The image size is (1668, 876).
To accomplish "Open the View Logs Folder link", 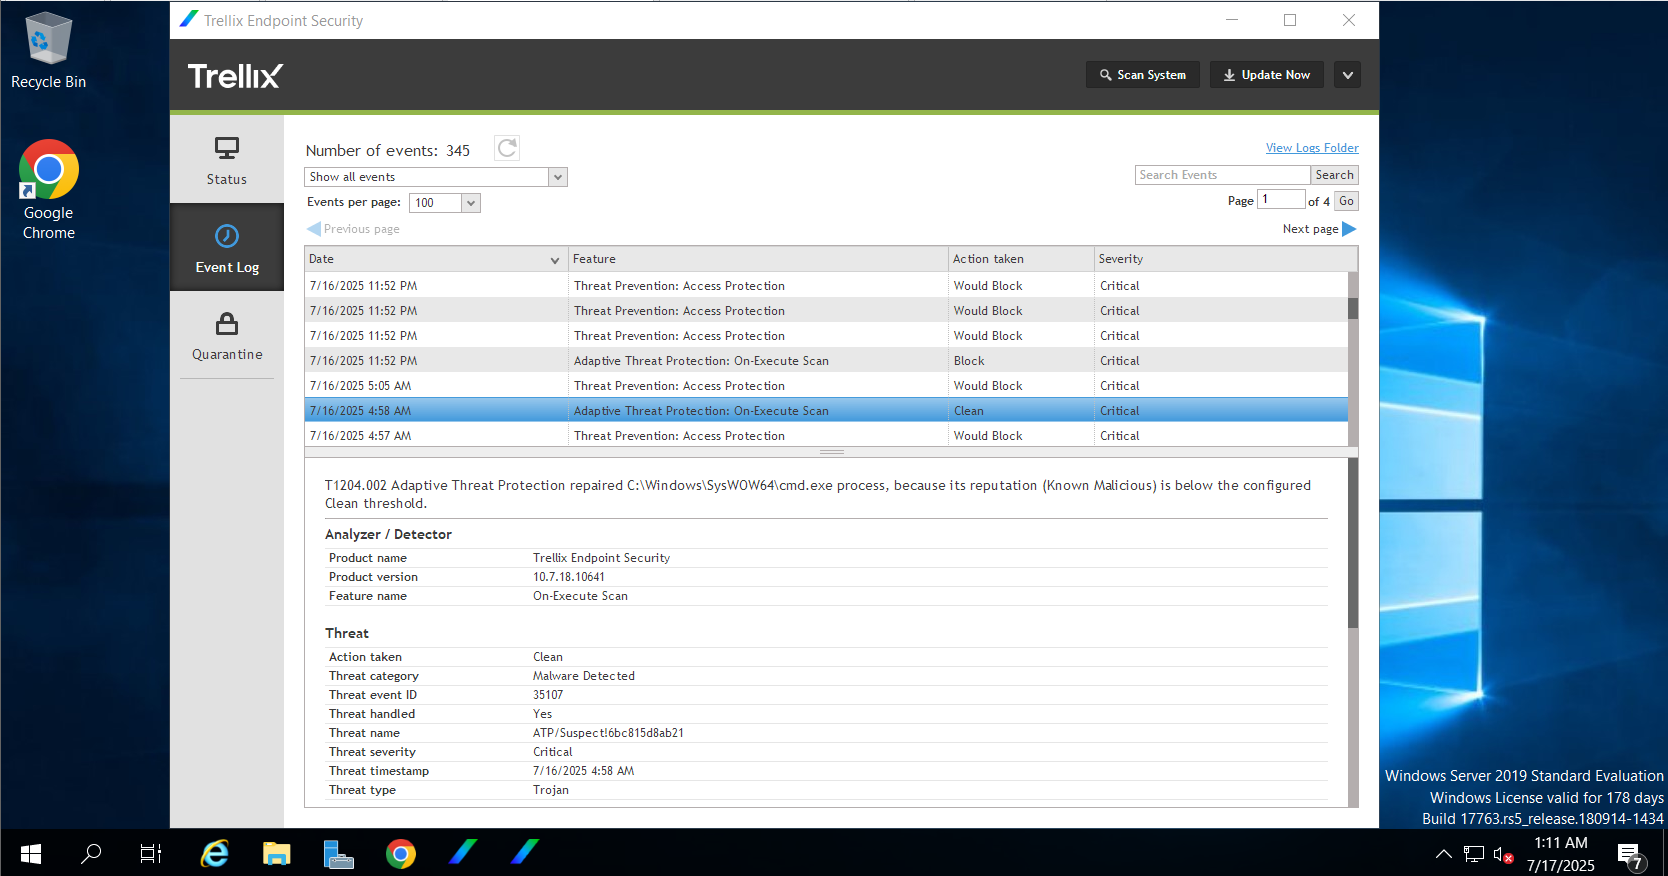I will click(1312, 148).
